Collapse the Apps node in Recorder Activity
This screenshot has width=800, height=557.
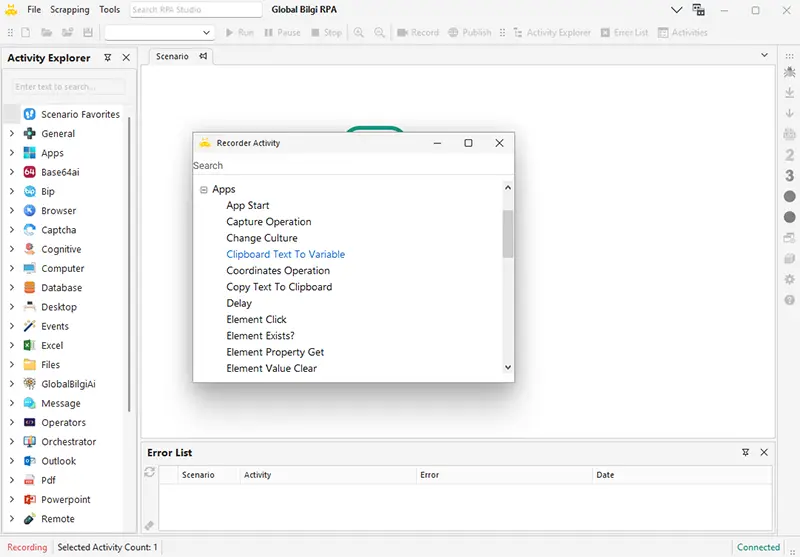click(204, 190)
